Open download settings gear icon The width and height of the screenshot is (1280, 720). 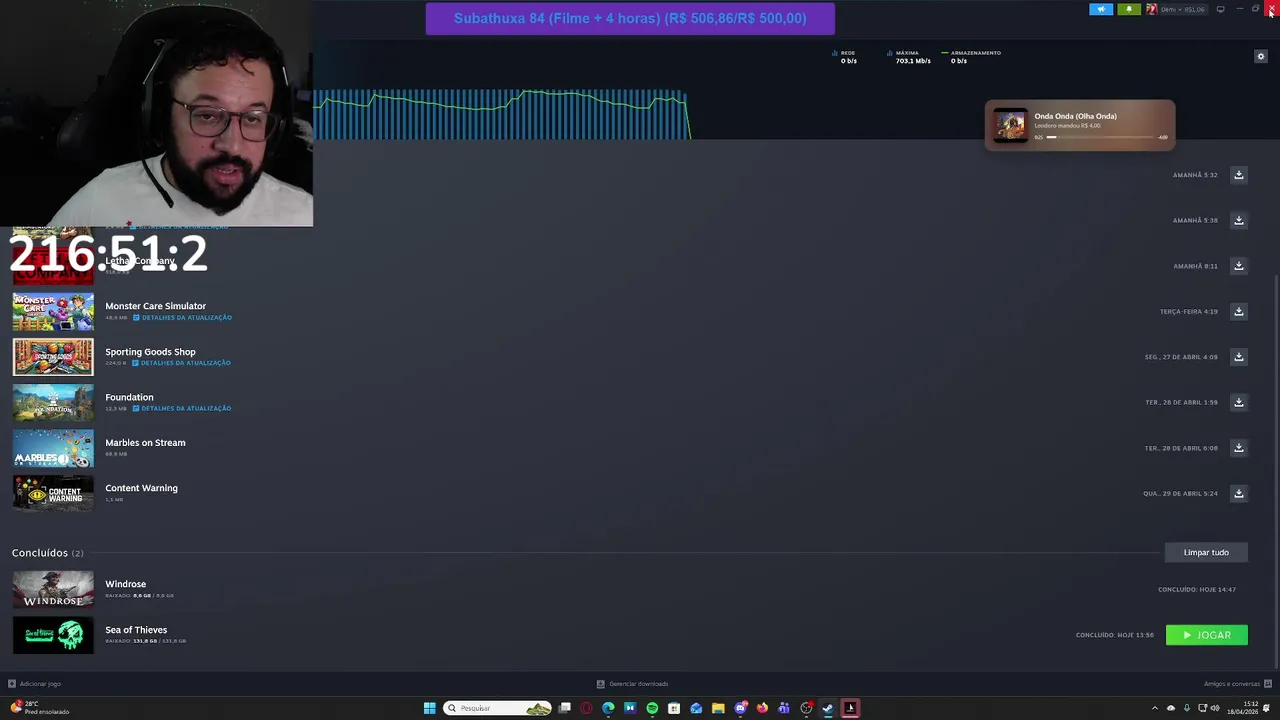1260,56
